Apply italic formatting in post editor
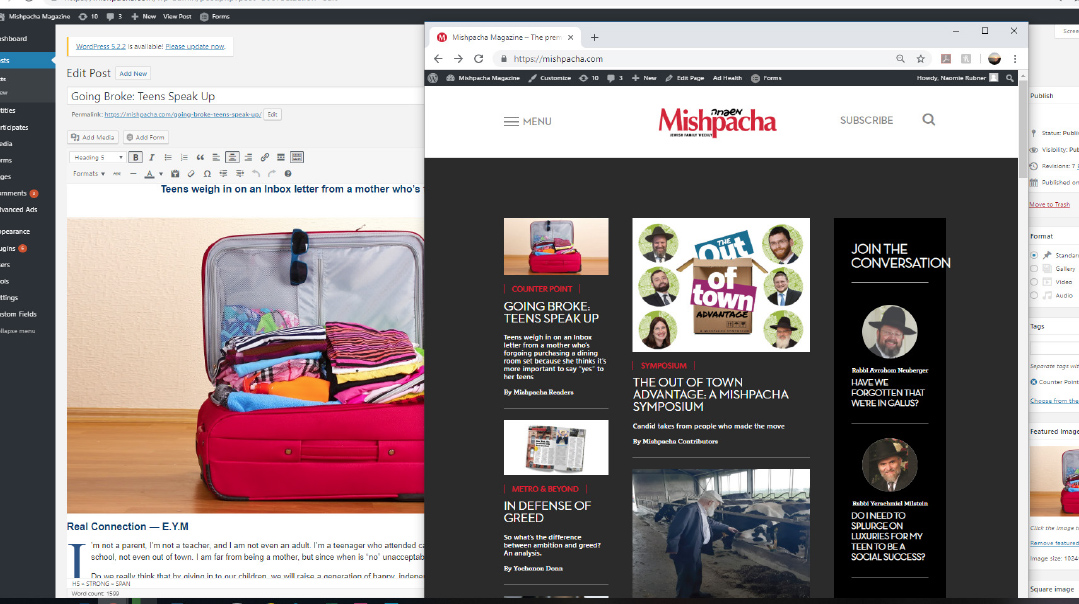The image size is (1079, 604). (x=151, y=158)
